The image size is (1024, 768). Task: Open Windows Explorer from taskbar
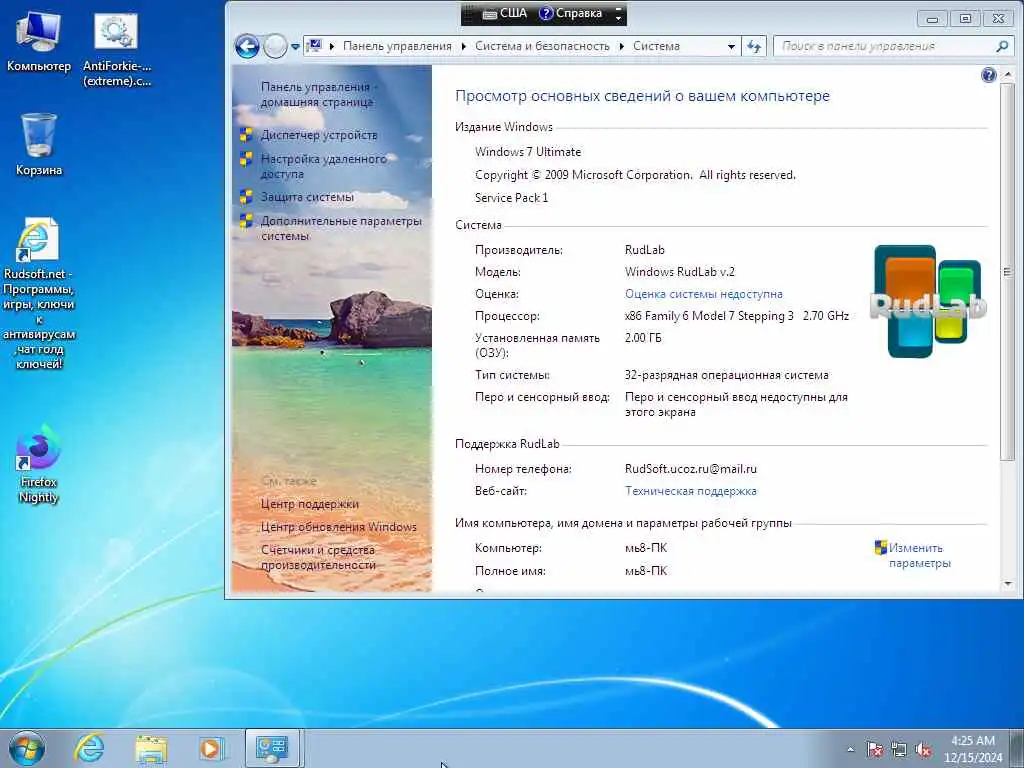151,748
